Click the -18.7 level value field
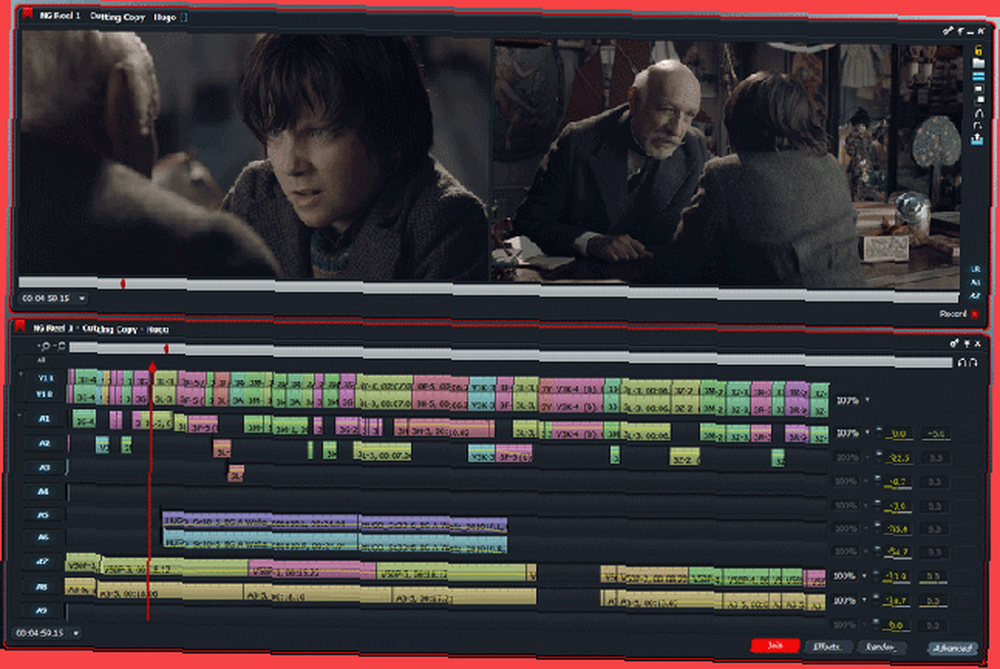Image resolution: width=1000 pixels, height=669 pixels. 897,601
